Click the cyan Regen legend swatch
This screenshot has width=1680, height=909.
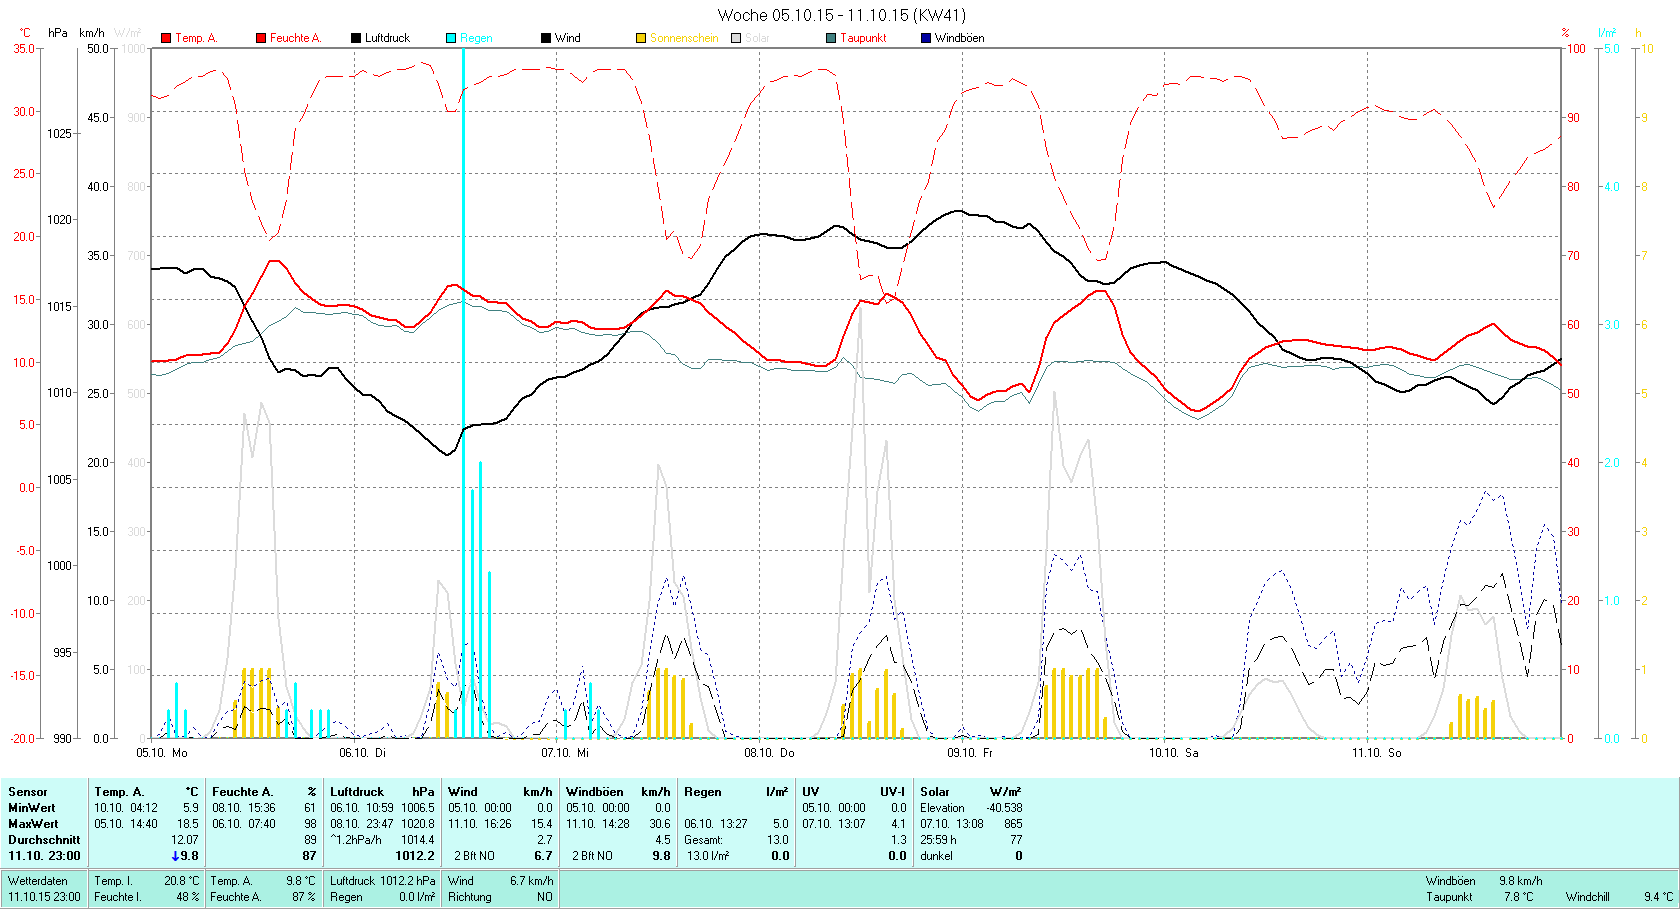[451, 38]
